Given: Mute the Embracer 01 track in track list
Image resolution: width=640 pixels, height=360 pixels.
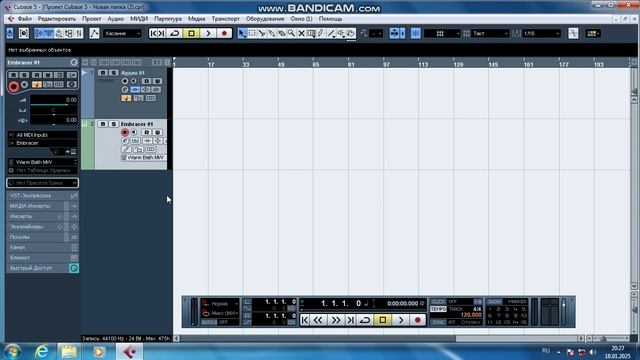Looking at the screenshot, I should pos(103,124).
